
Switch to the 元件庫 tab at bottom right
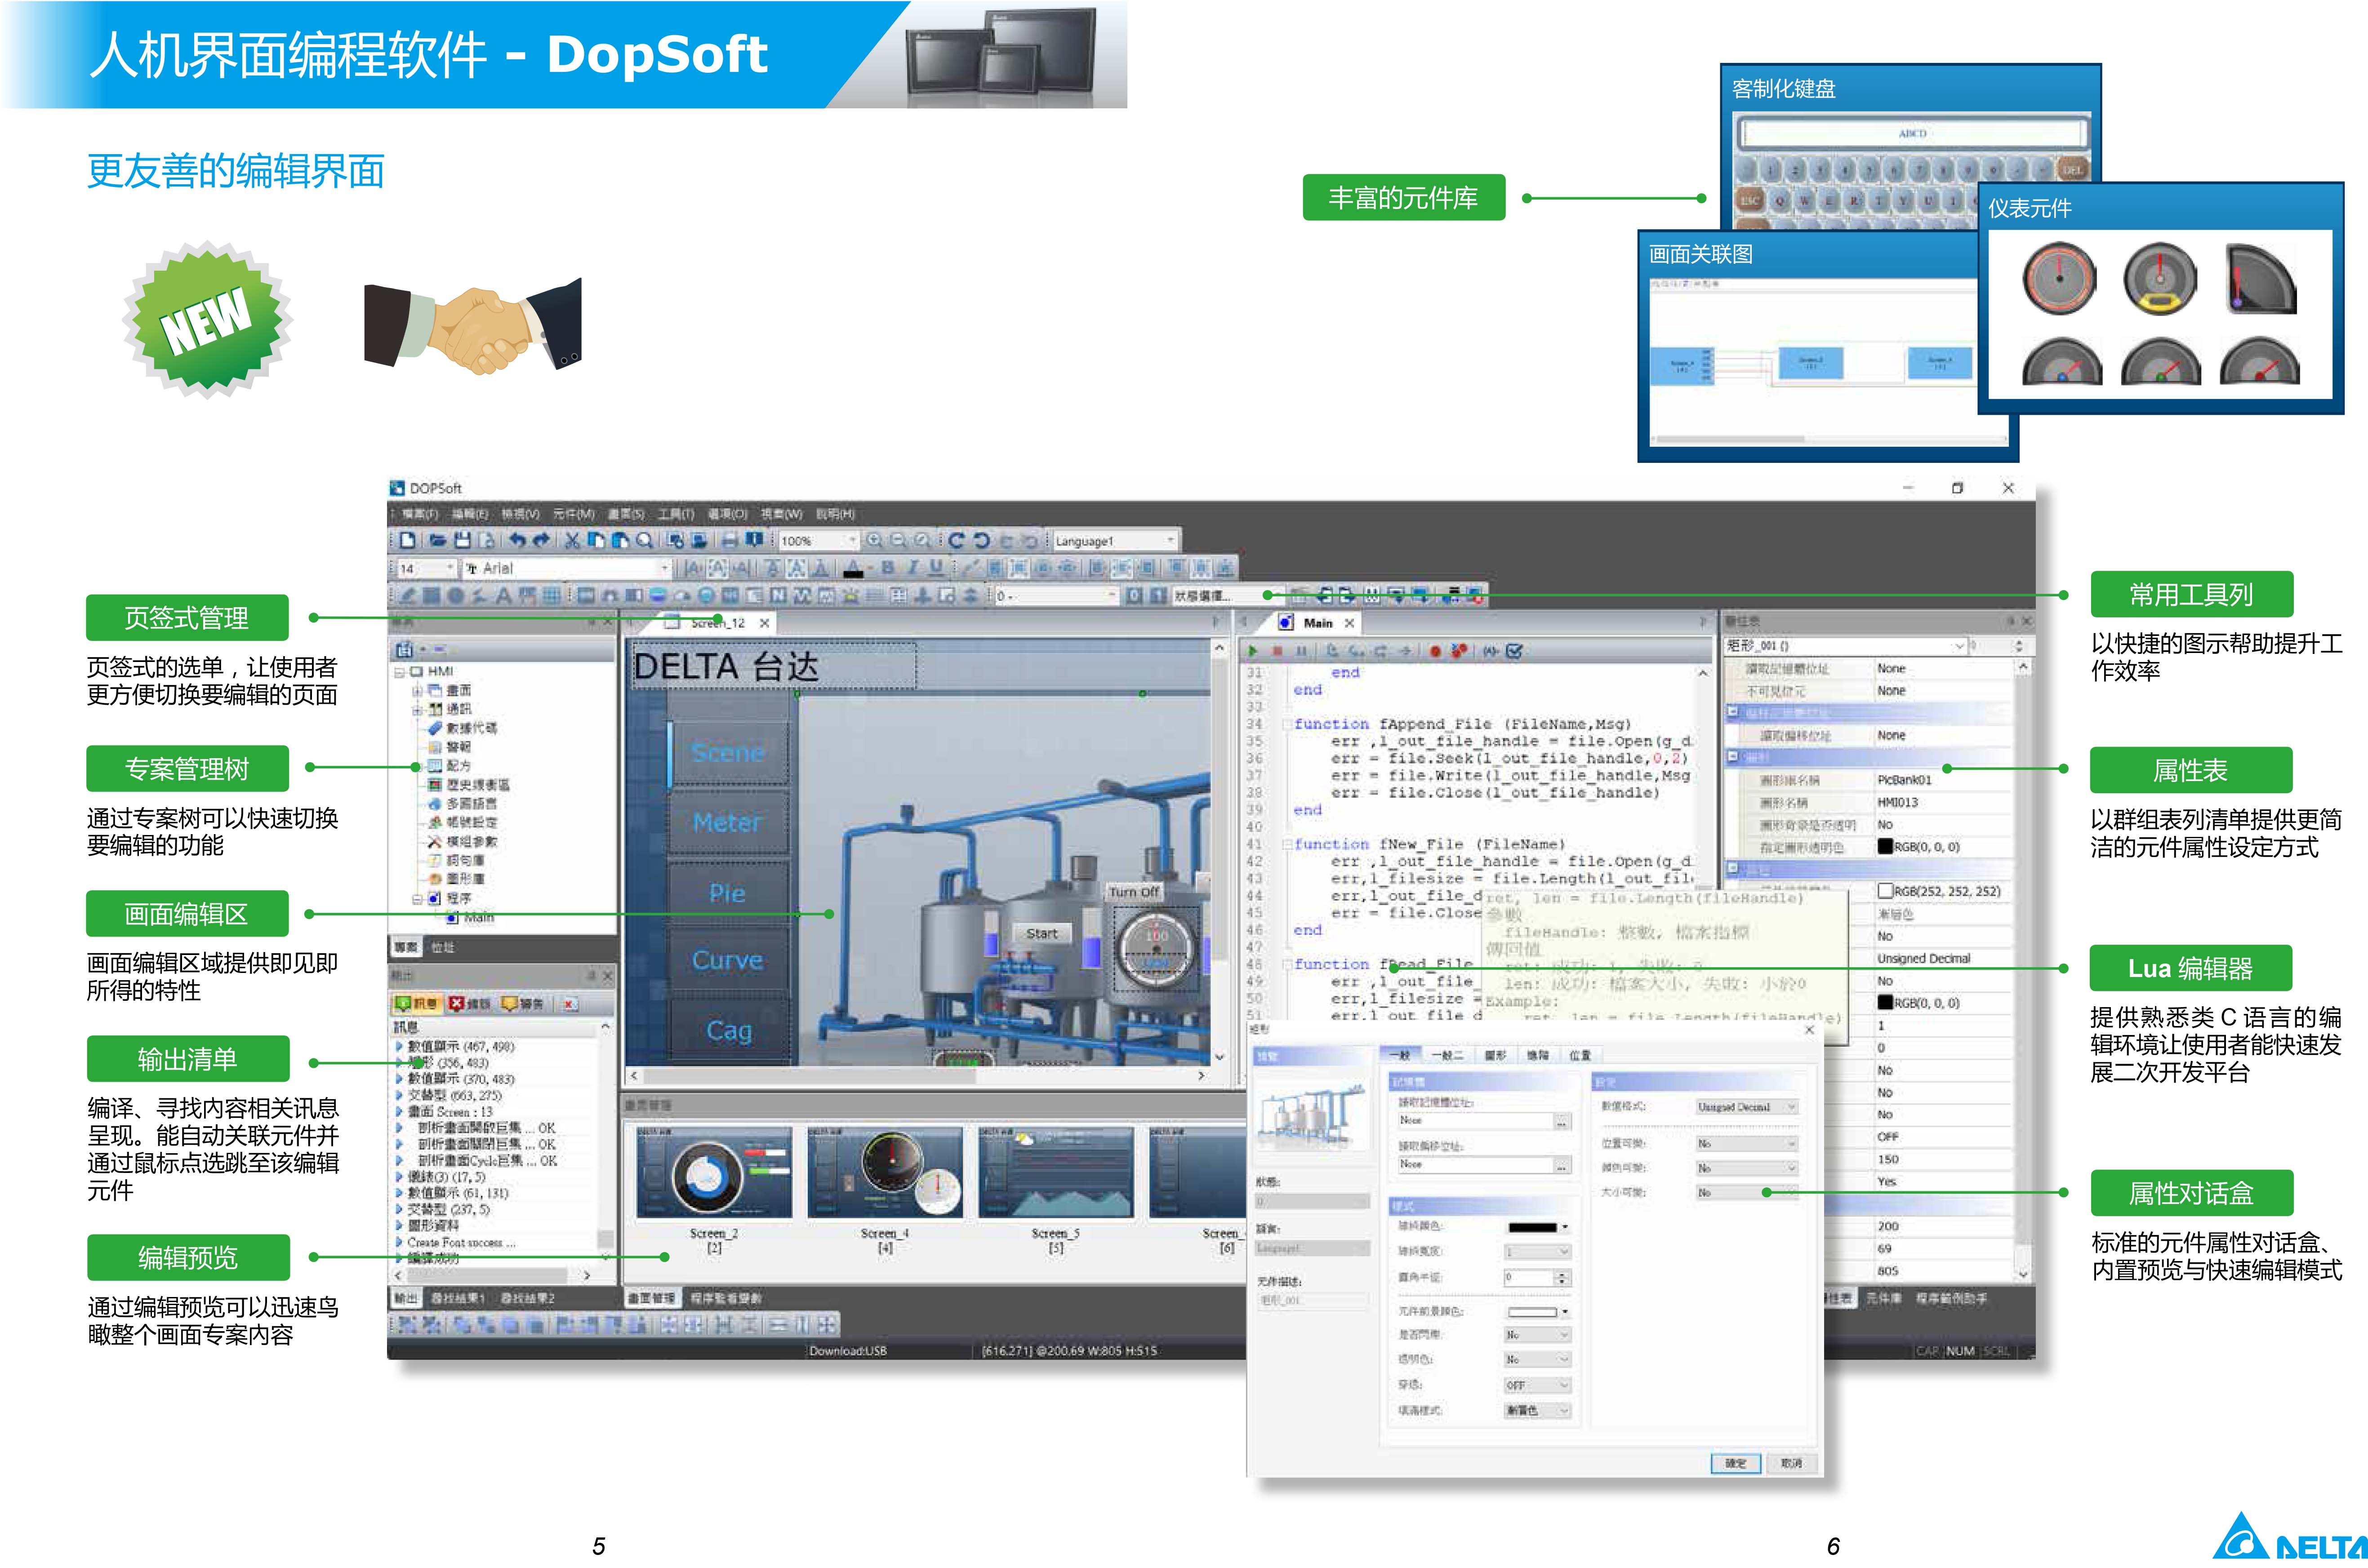1883,1298
